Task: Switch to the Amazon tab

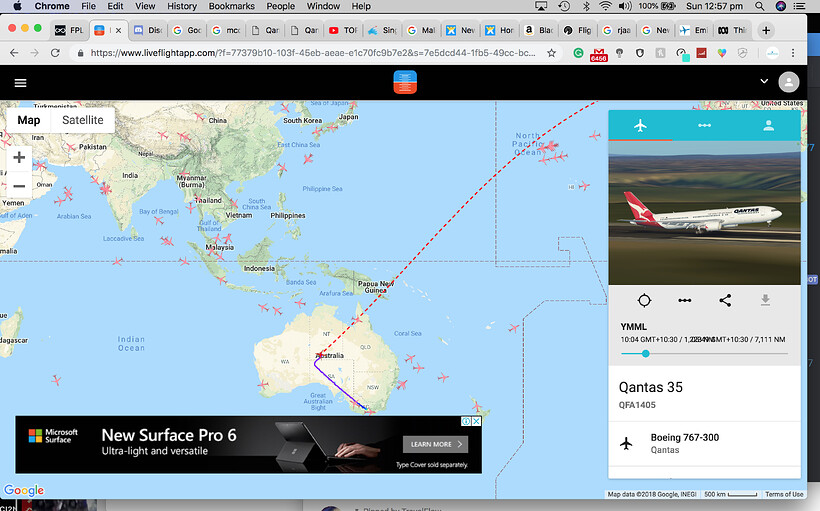Action: point(539,30)
